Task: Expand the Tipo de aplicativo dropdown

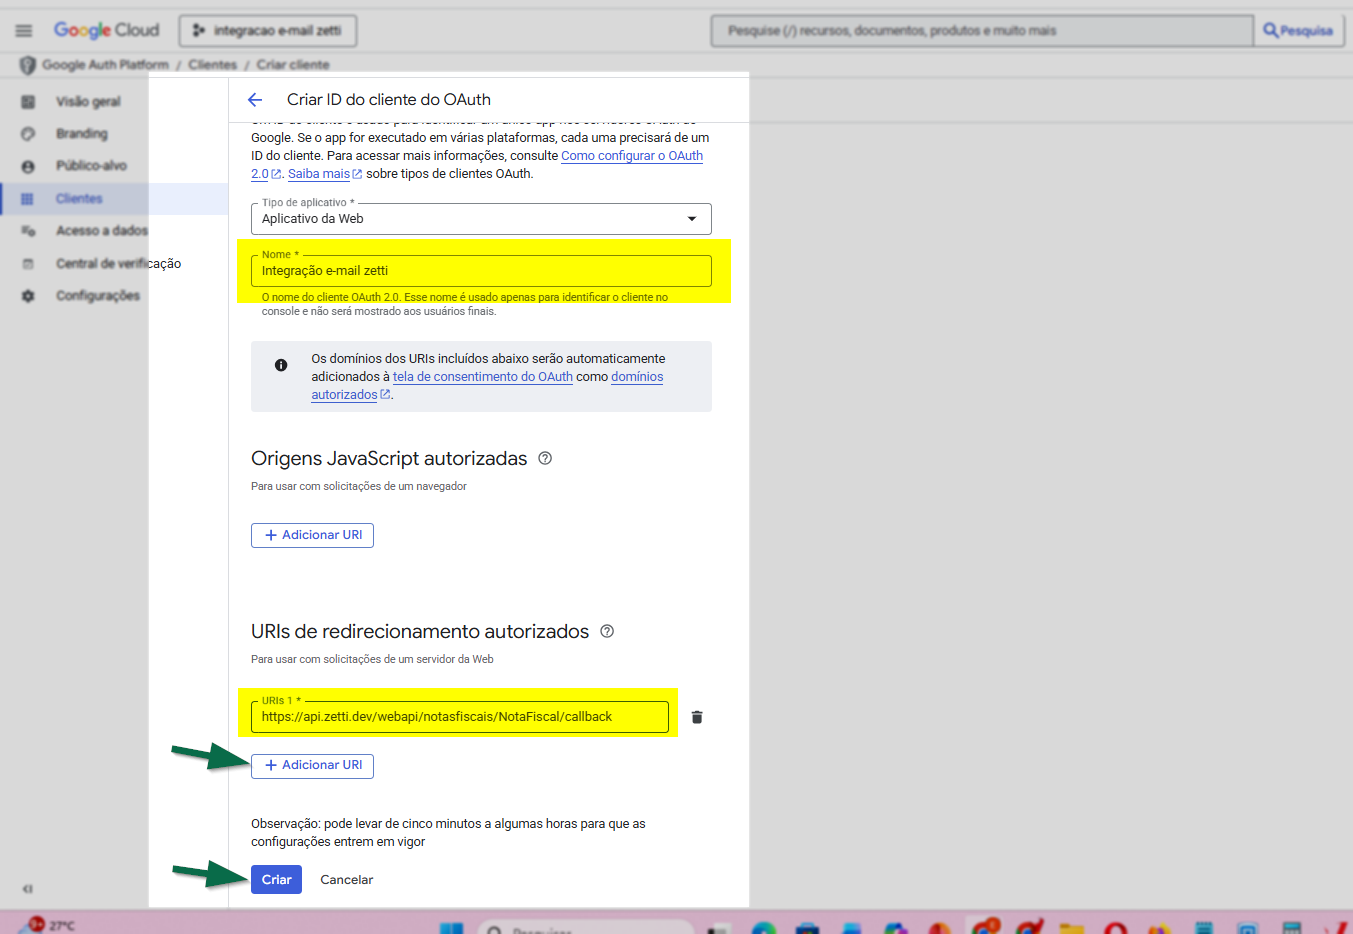Action: 481,219
